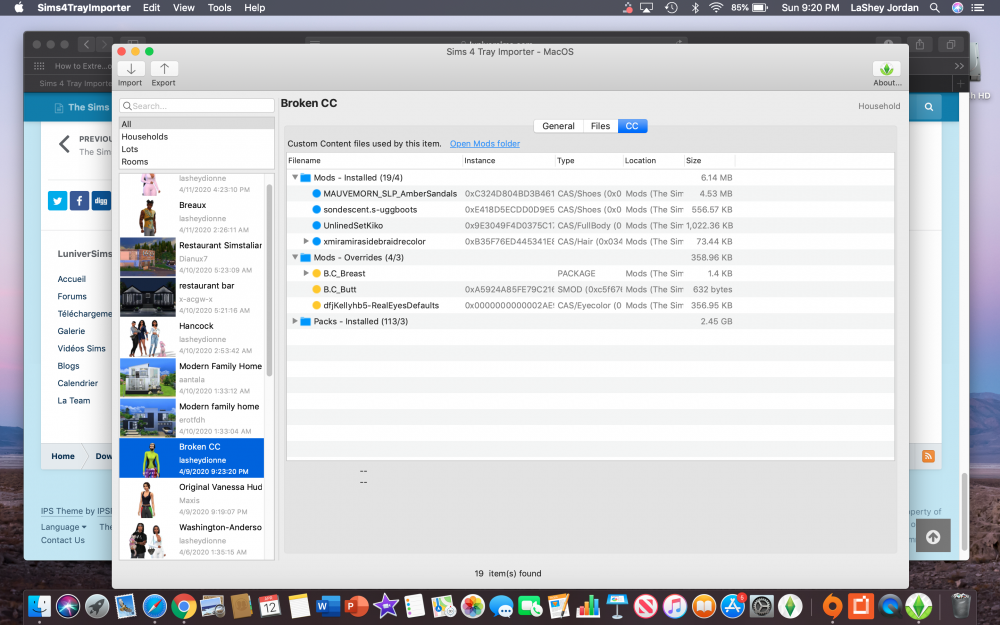
Task: Open Google Chrome from the dock
Action: (x=184, y=606)
